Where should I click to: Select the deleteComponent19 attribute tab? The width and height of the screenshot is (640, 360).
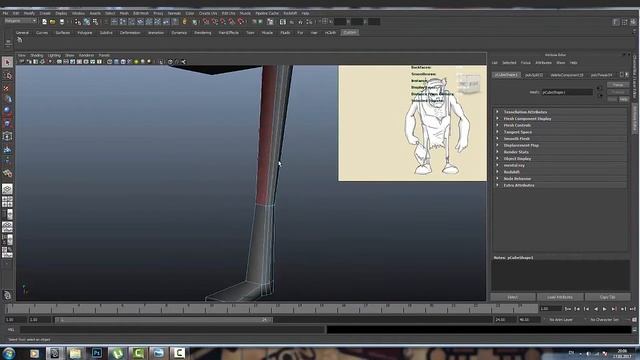[x=567, y=75]
